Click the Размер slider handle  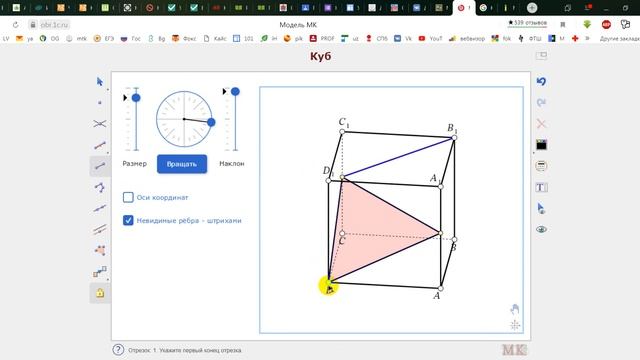(x=136, y=98)
